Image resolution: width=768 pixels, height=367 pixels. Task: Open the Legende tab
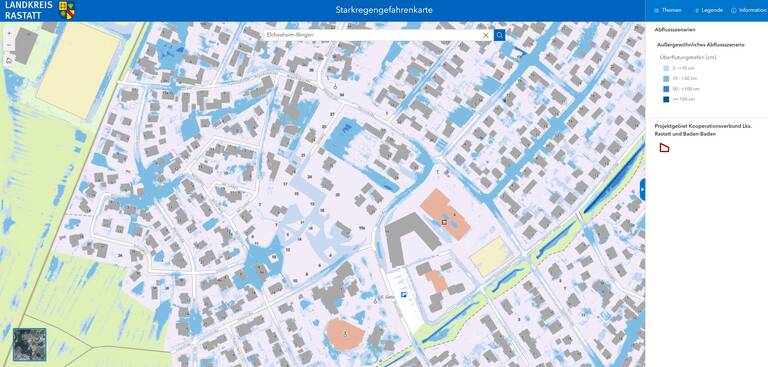[708, 10]
